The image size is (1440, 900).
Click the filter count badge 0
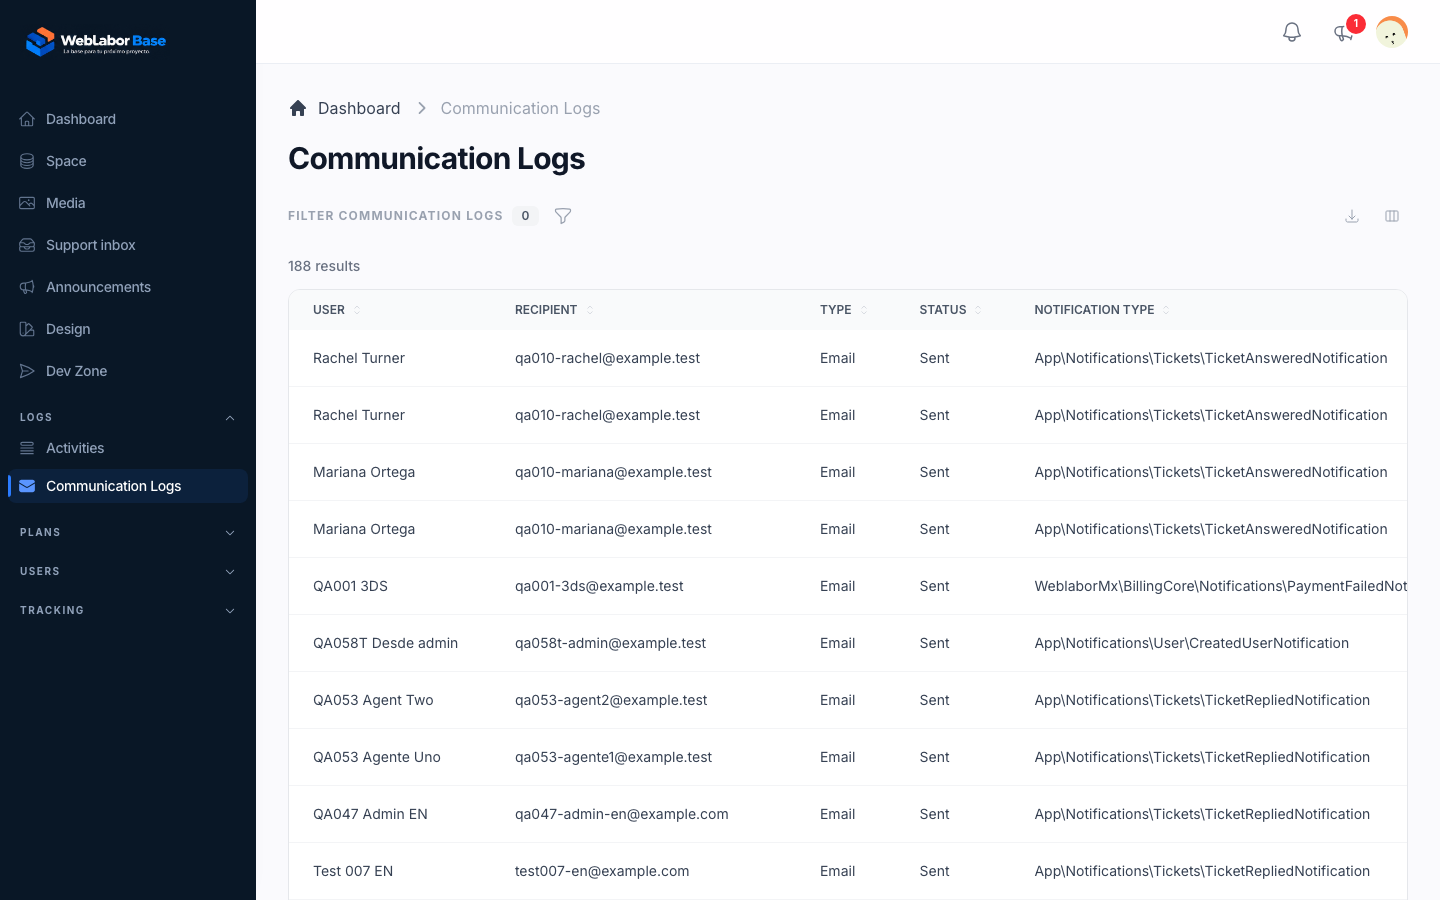coord(525,216)
